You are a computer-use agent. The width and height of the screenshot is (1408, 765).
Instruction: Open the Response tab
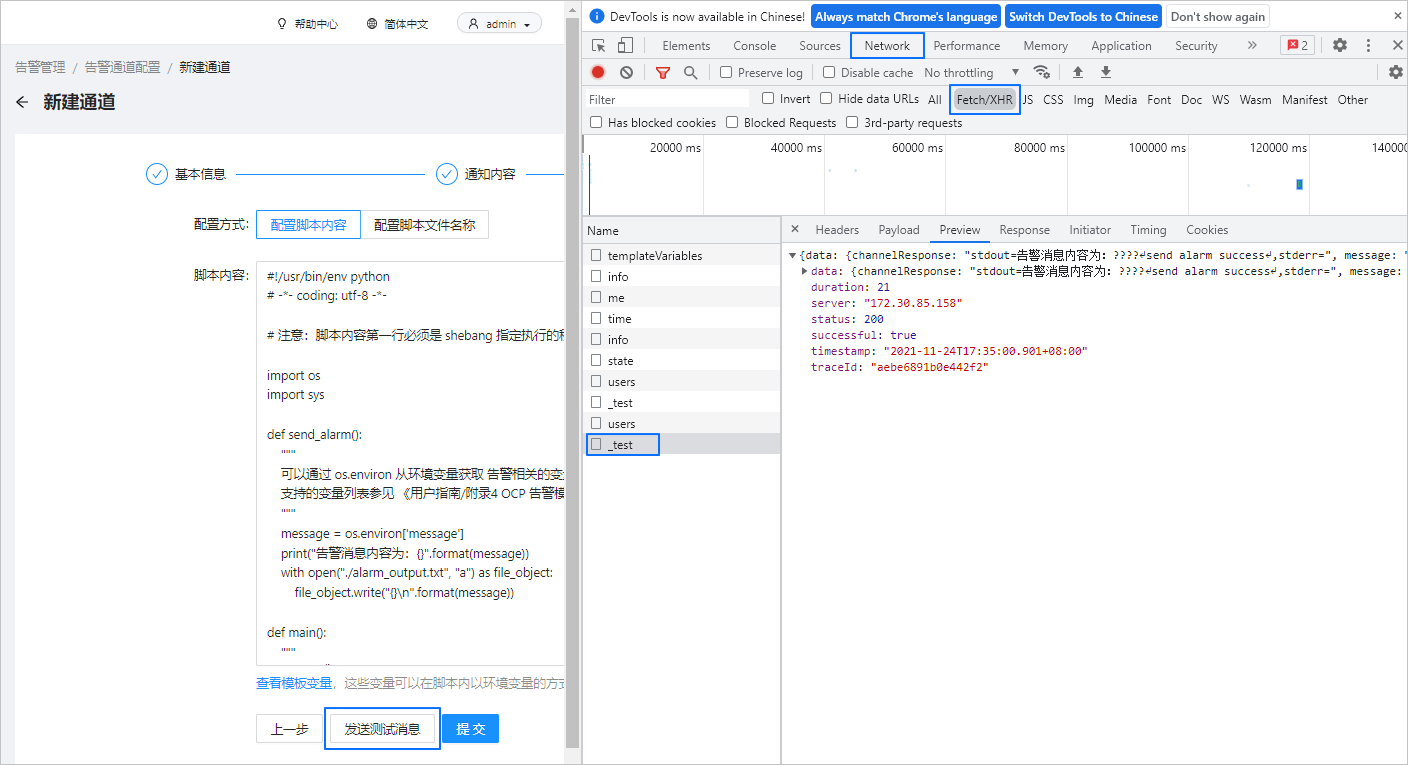tap(1024, 230)
